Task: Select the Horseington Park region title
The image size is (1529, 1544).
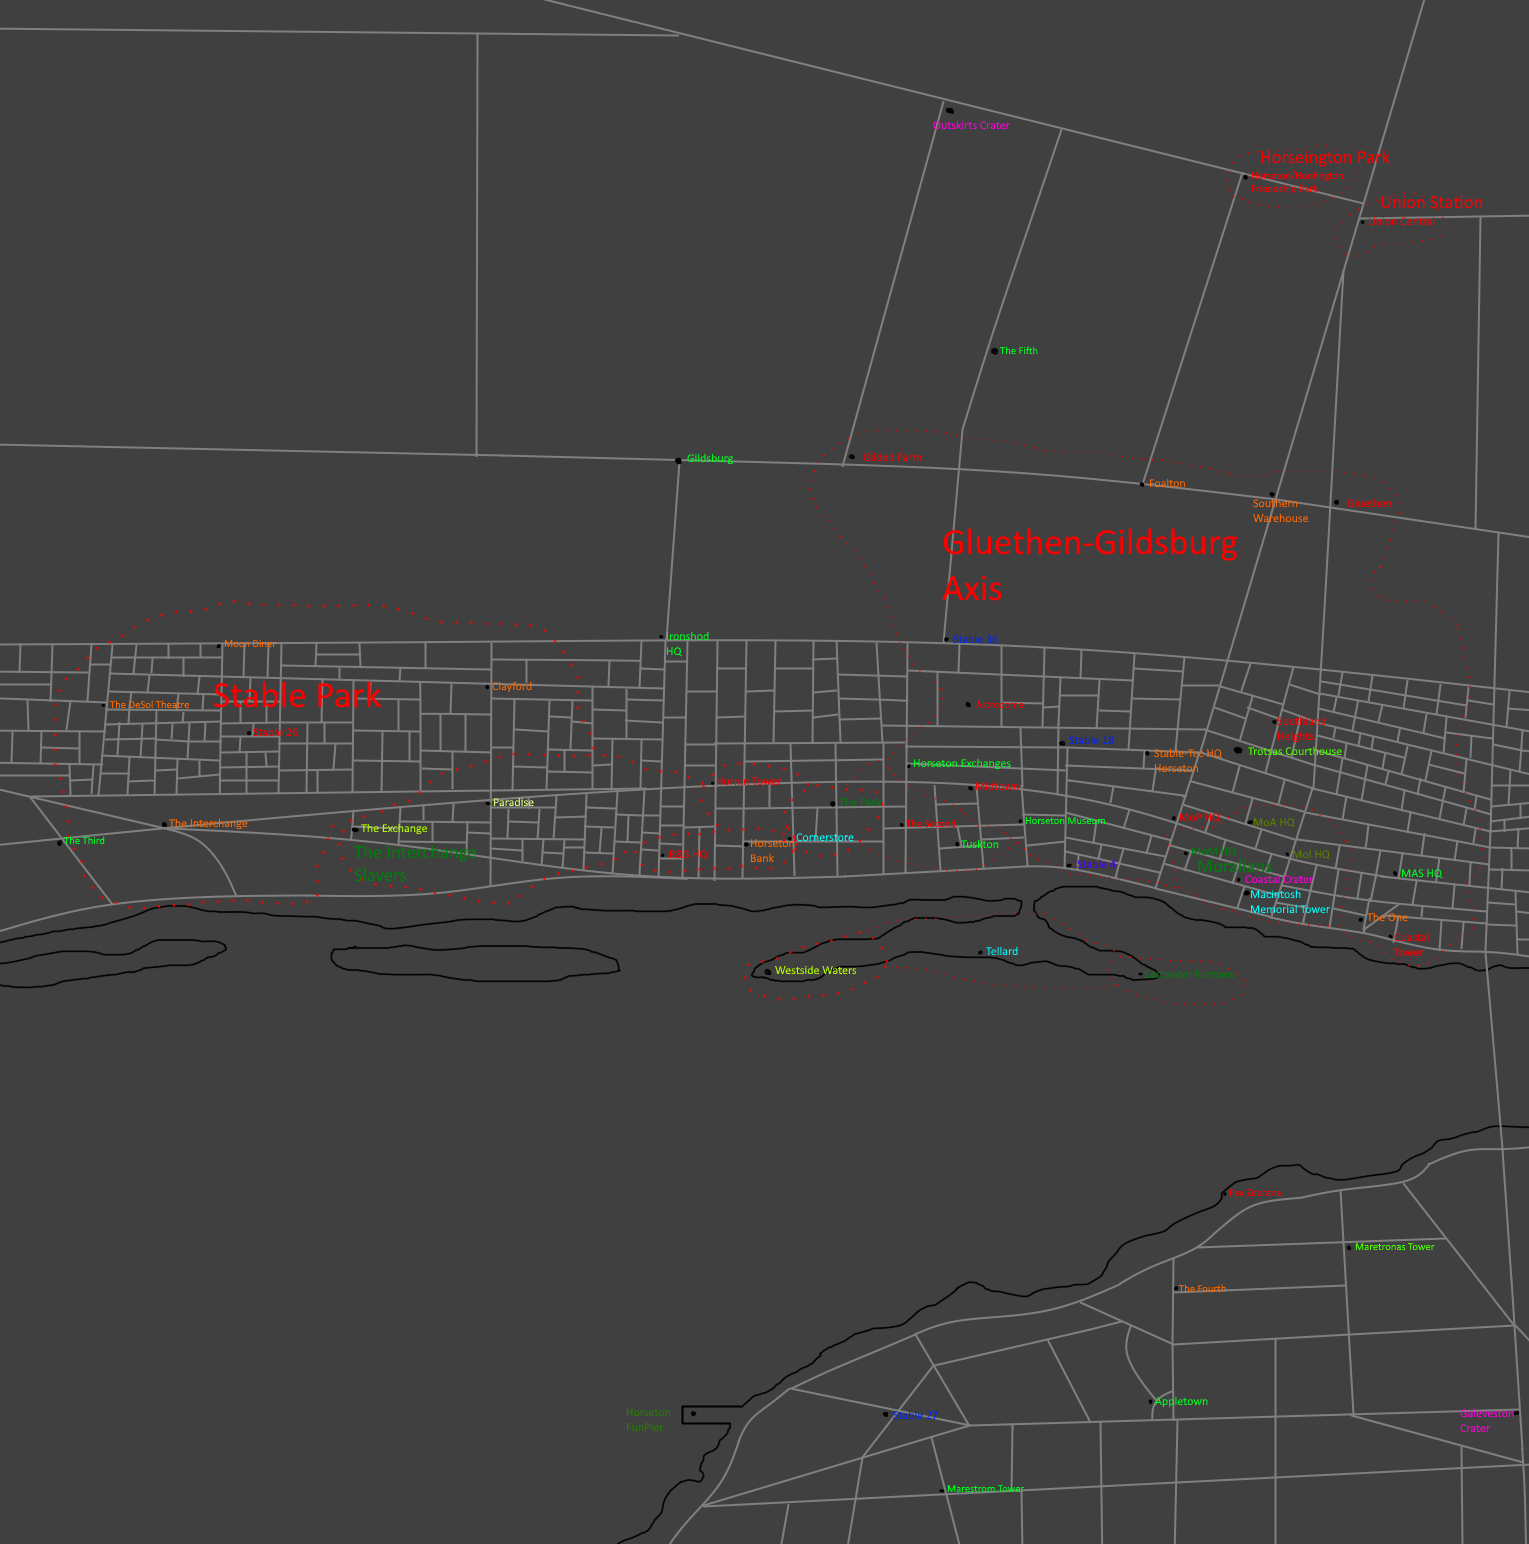Action: tap(1324, 158)
